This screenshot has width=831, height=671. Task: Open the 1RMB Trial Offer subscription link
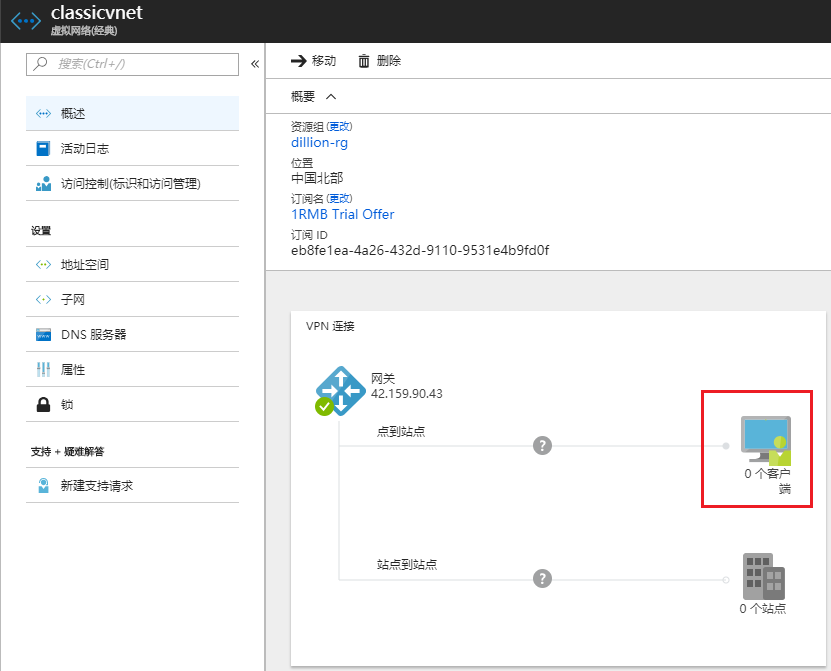point(342,214)
